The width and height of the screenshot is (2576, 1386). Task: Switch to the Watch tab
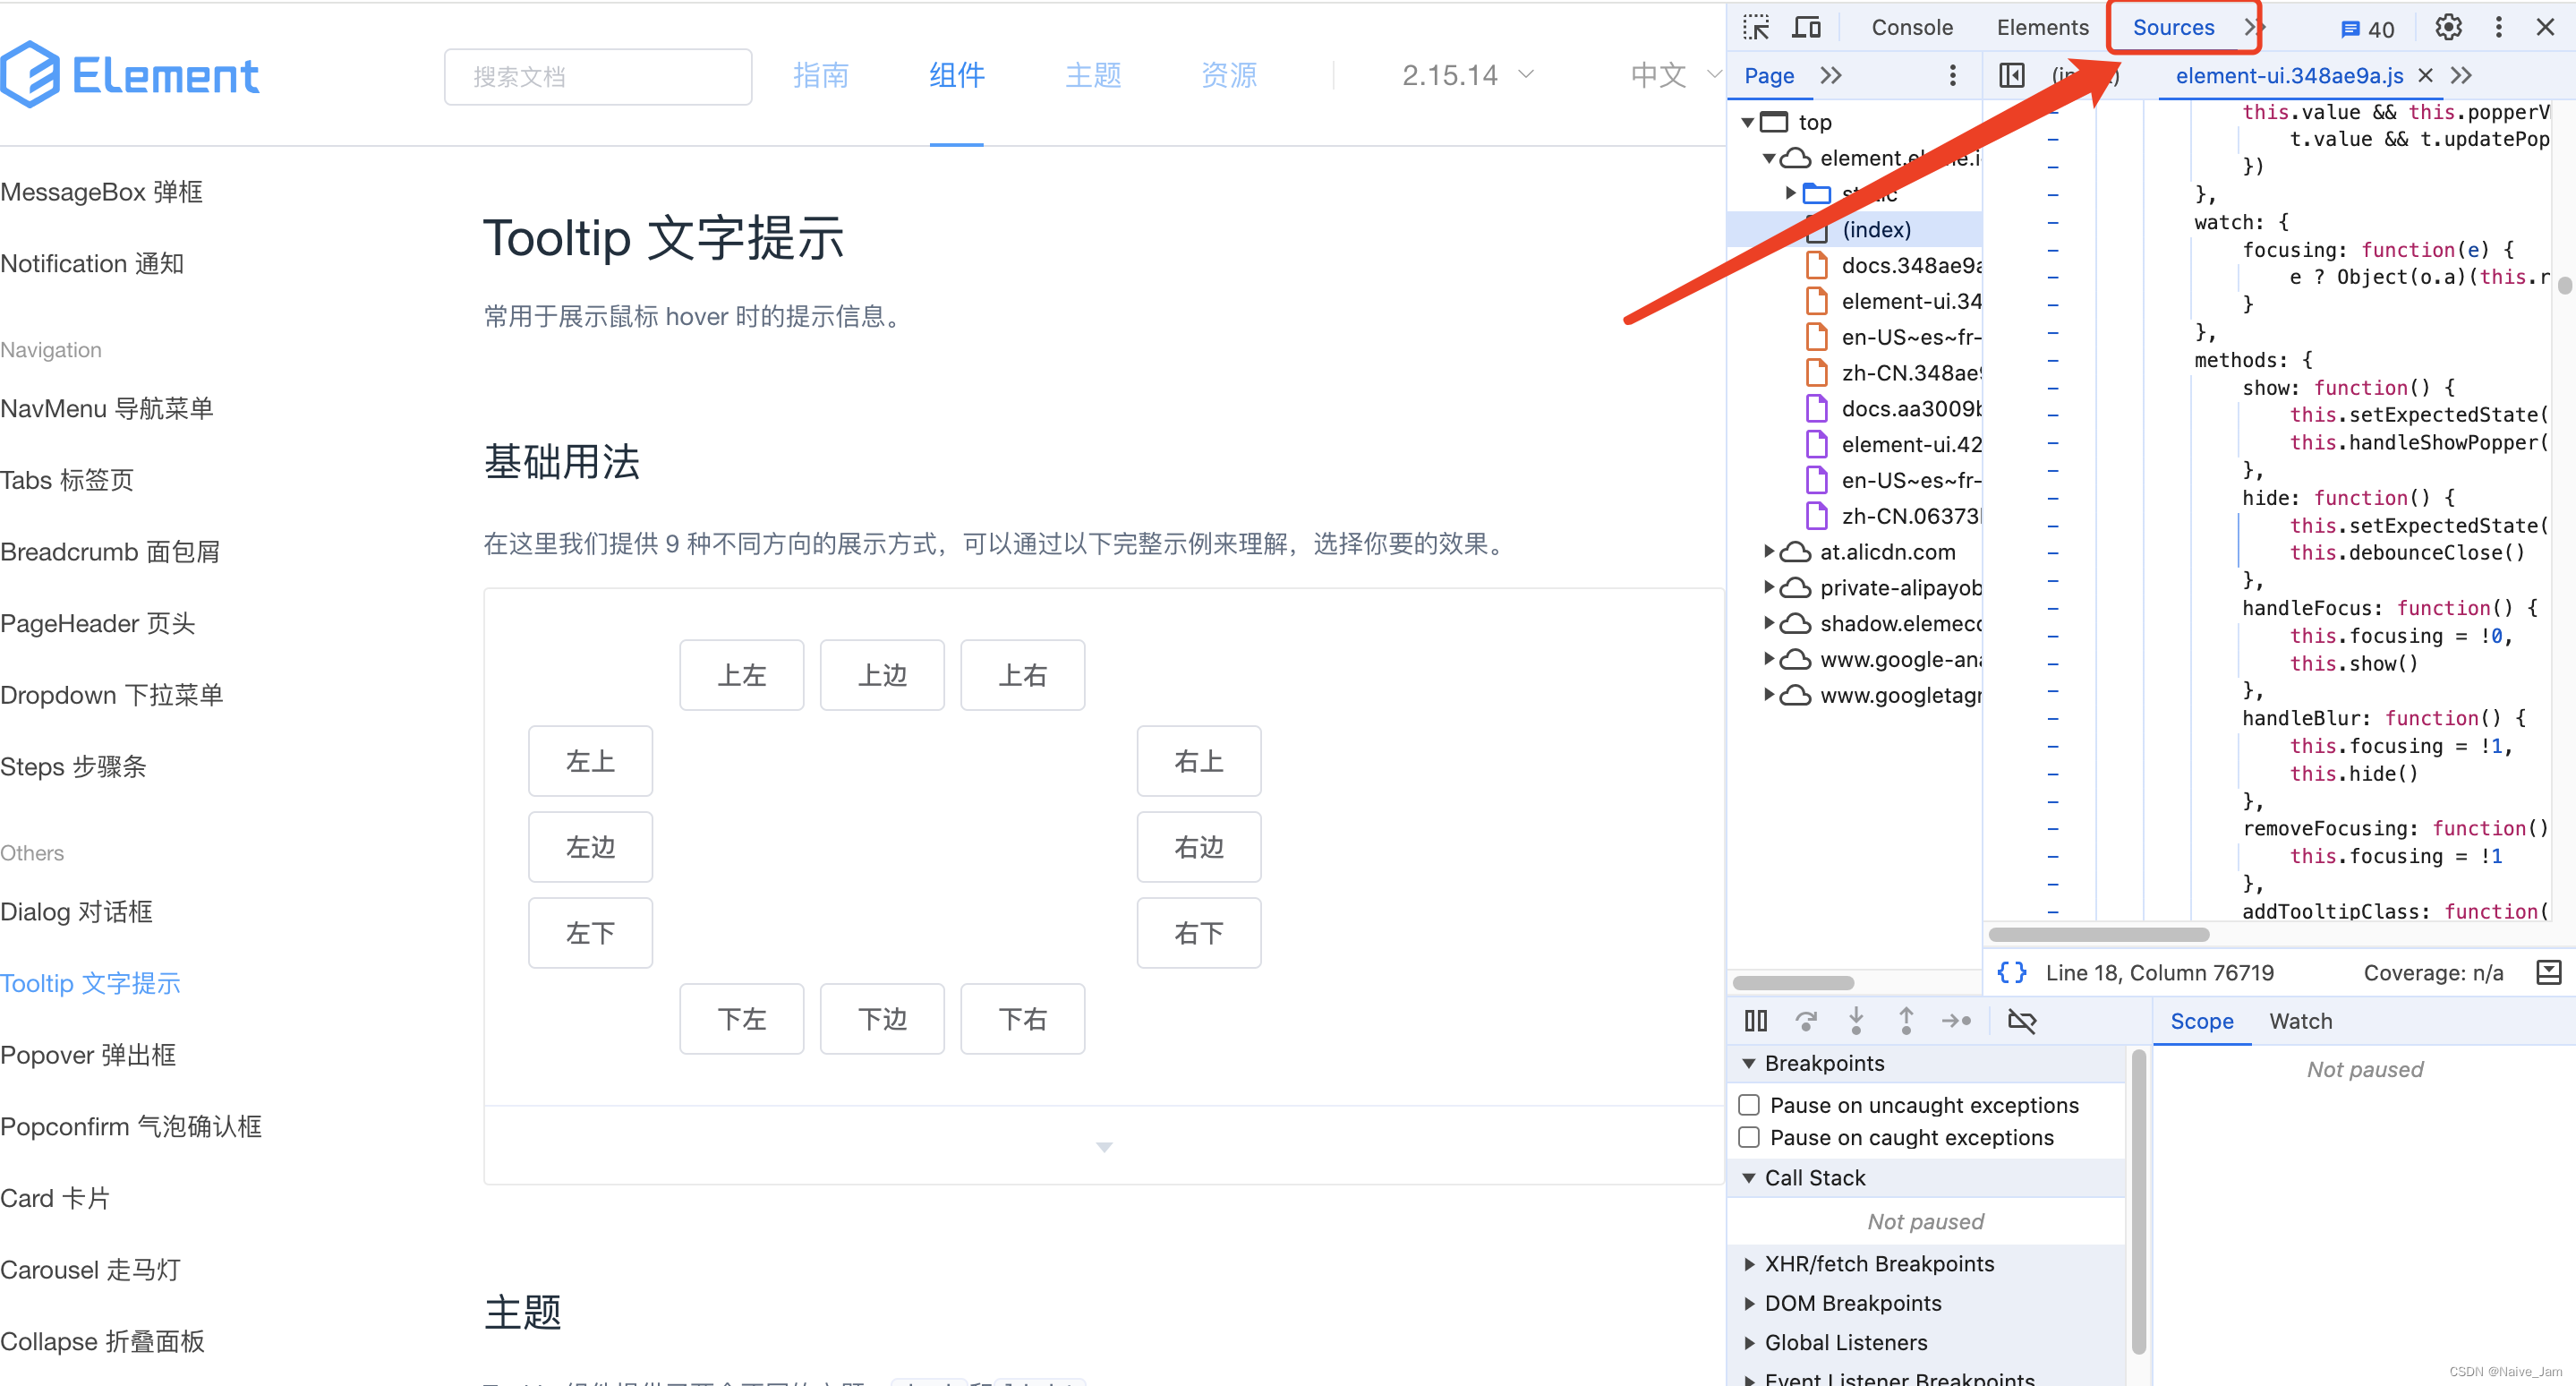click(2300, 1021)
